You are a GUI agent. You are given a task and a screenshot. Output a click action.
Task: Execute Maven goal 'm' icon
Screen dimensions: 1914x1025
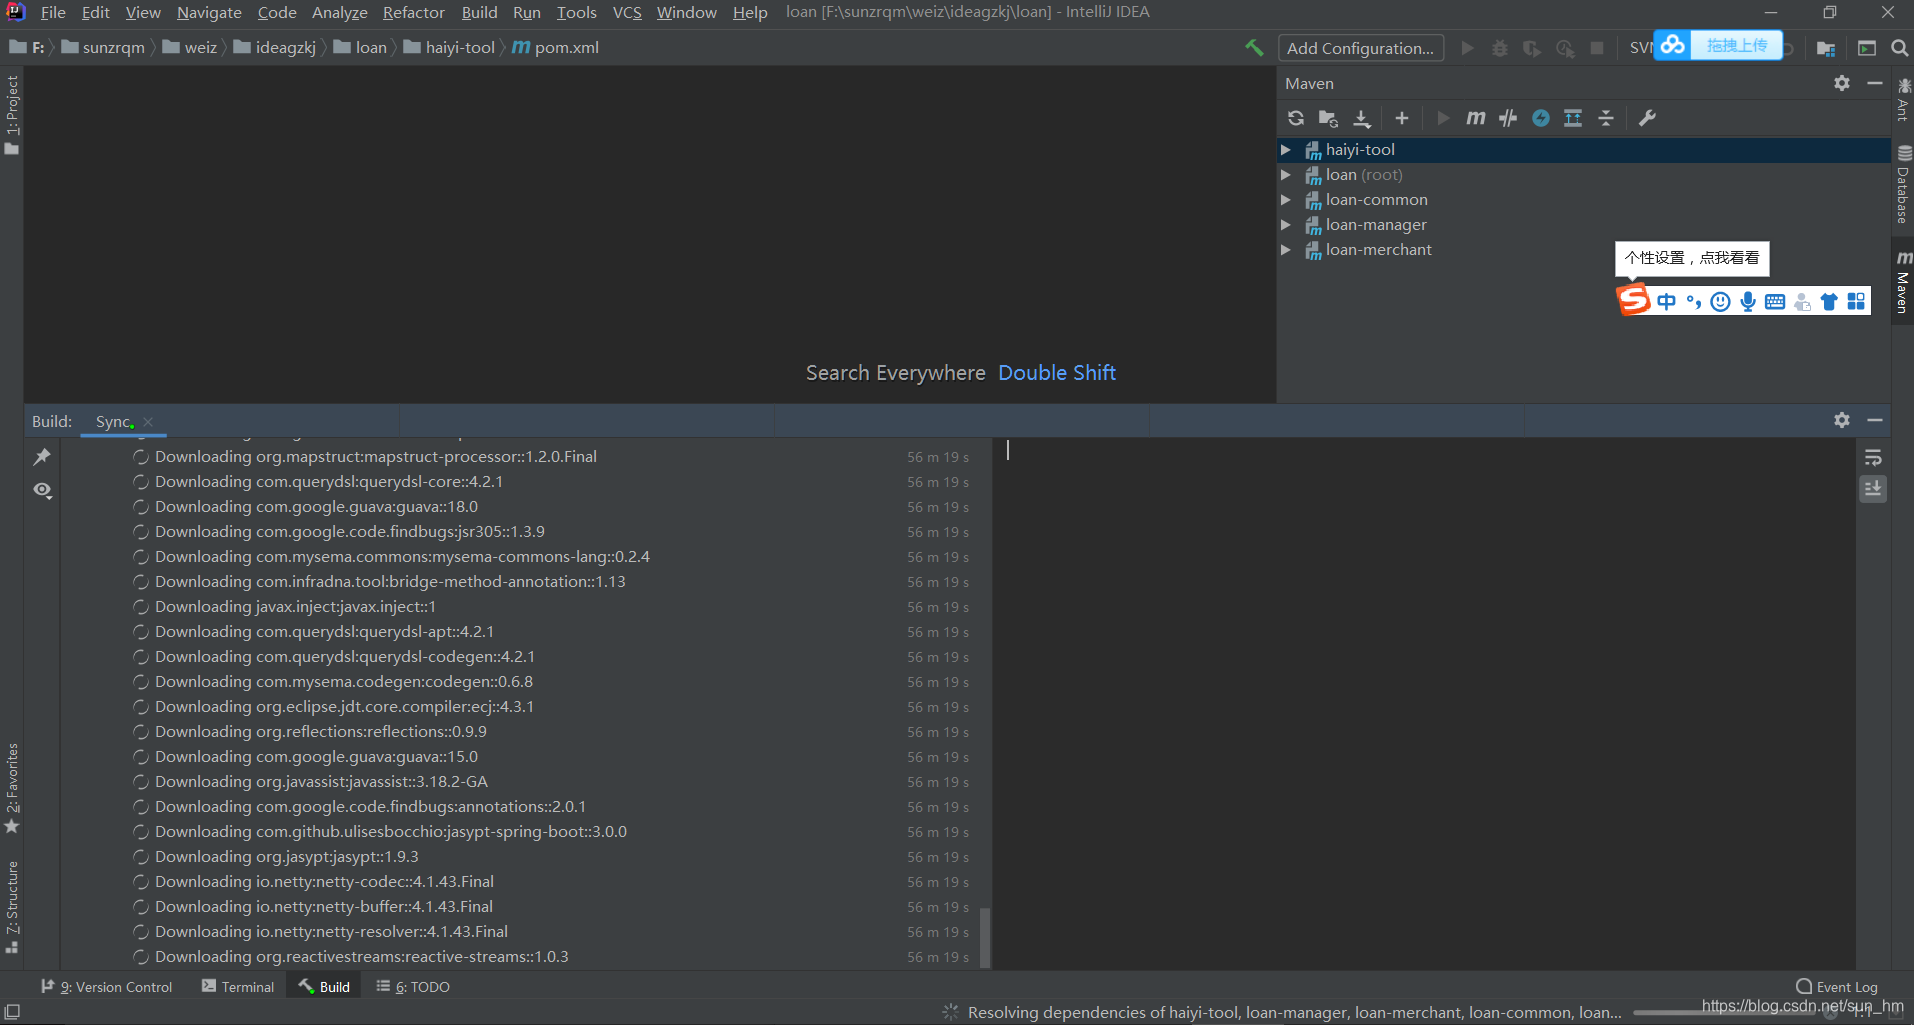1476,118
